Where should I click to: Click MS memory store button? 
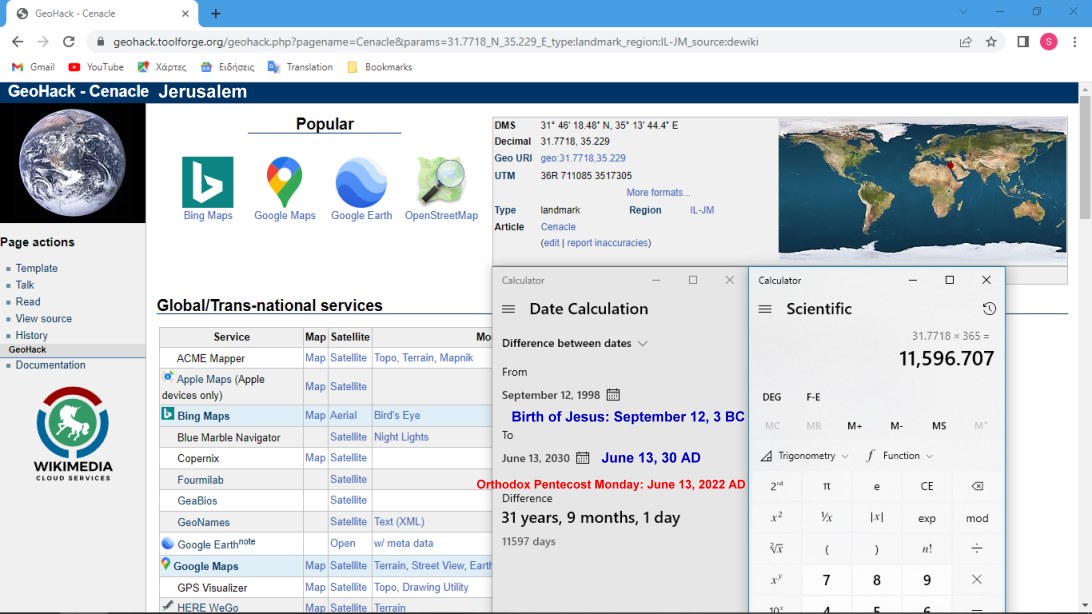[x=939, y=425]
